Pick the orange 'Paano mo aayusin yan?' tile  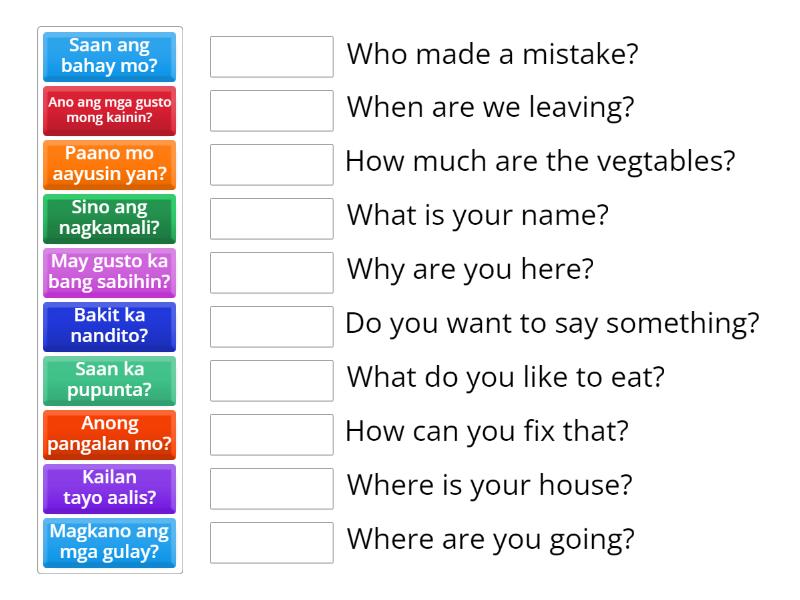coord(110,165)
